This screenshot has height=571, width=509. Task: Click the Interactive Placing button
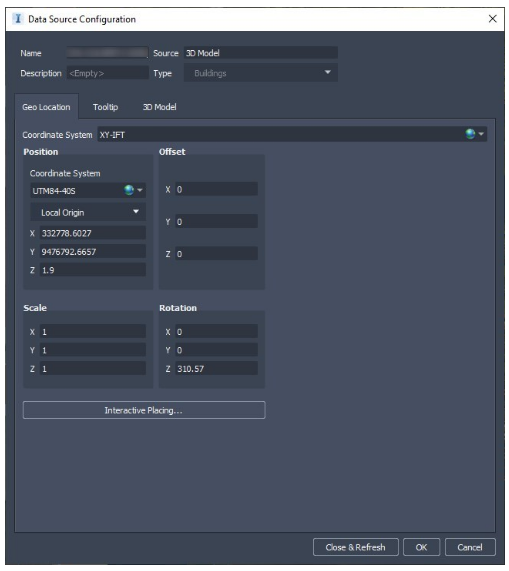[144, 410]
